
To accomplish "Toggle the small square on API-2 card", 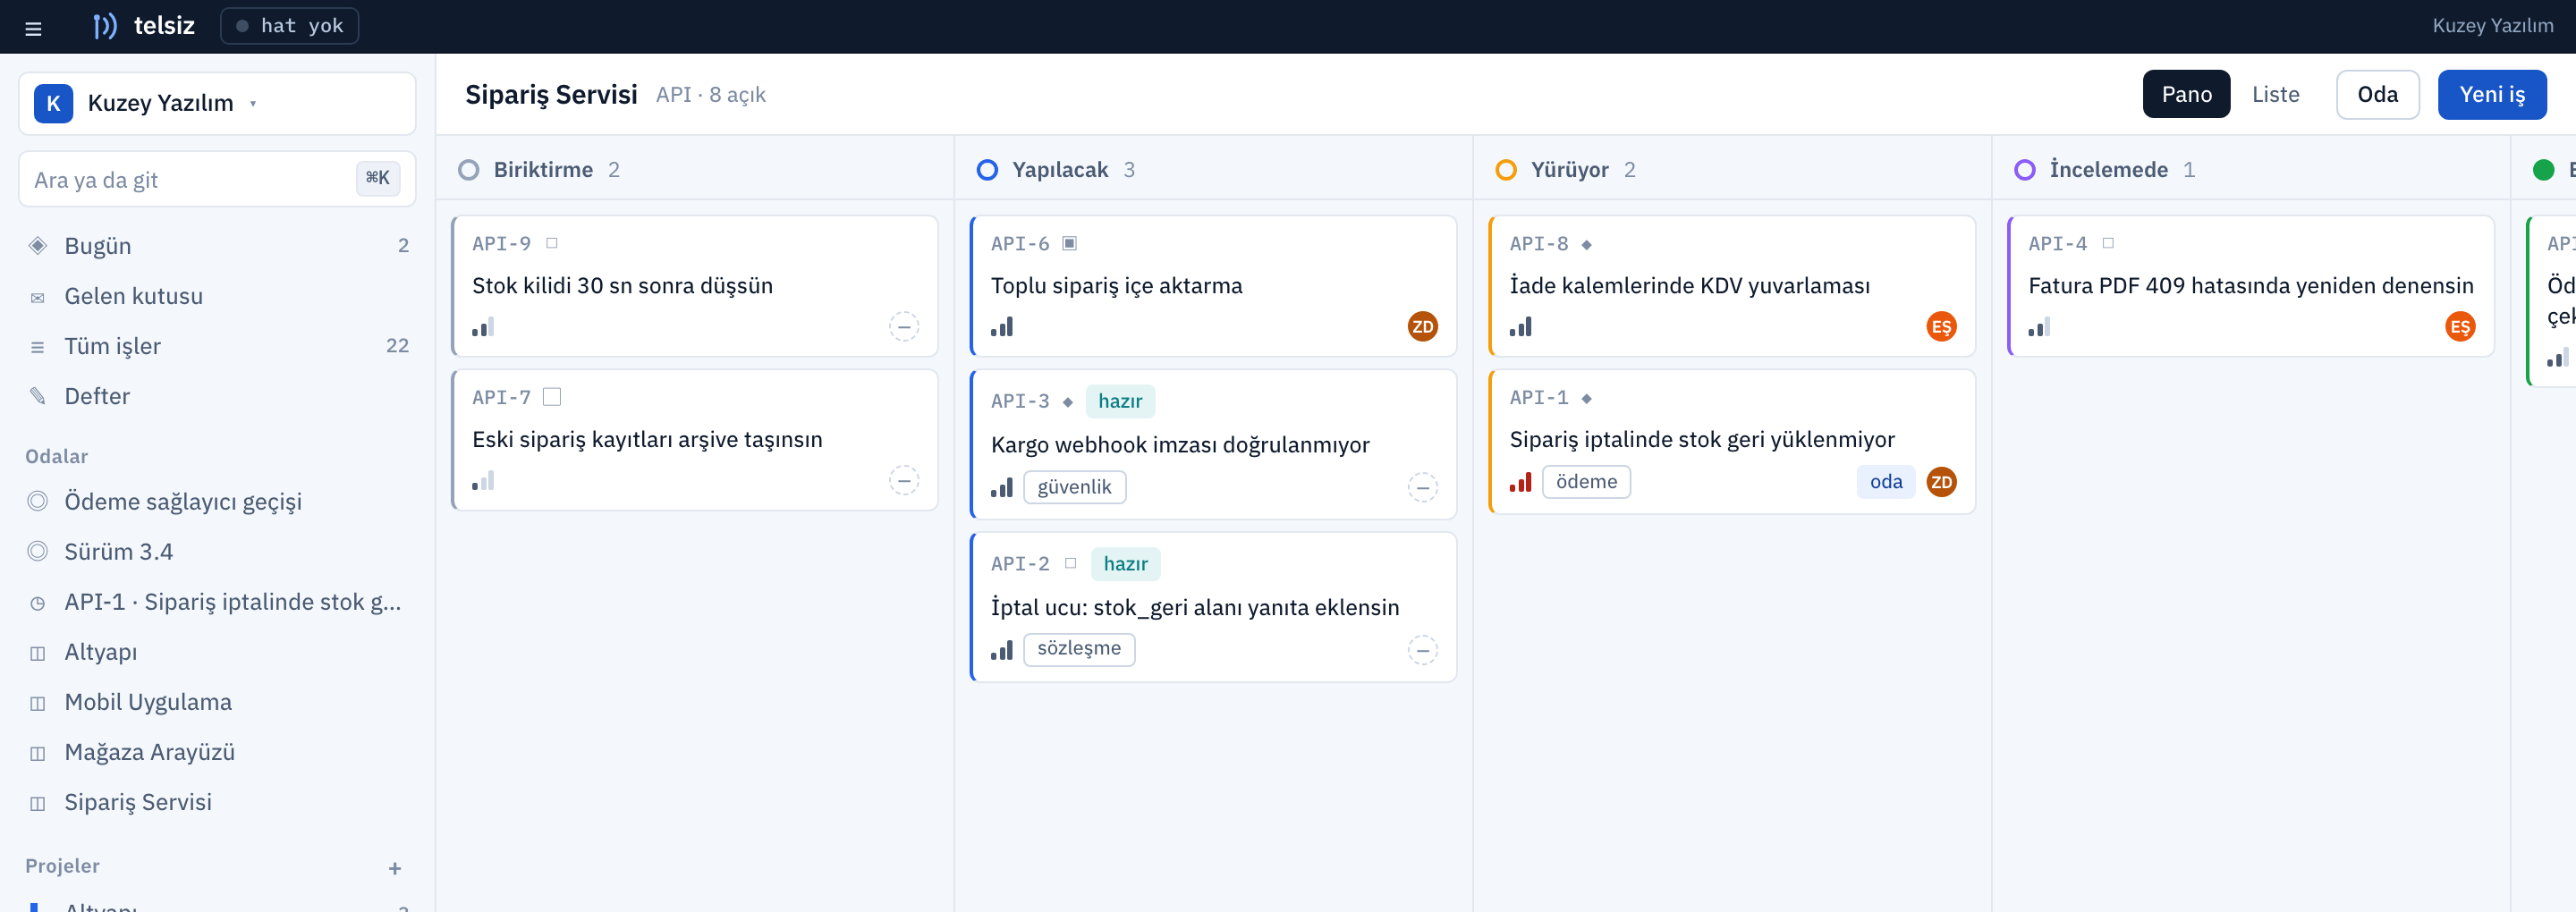I will [x=1070, y=563].
